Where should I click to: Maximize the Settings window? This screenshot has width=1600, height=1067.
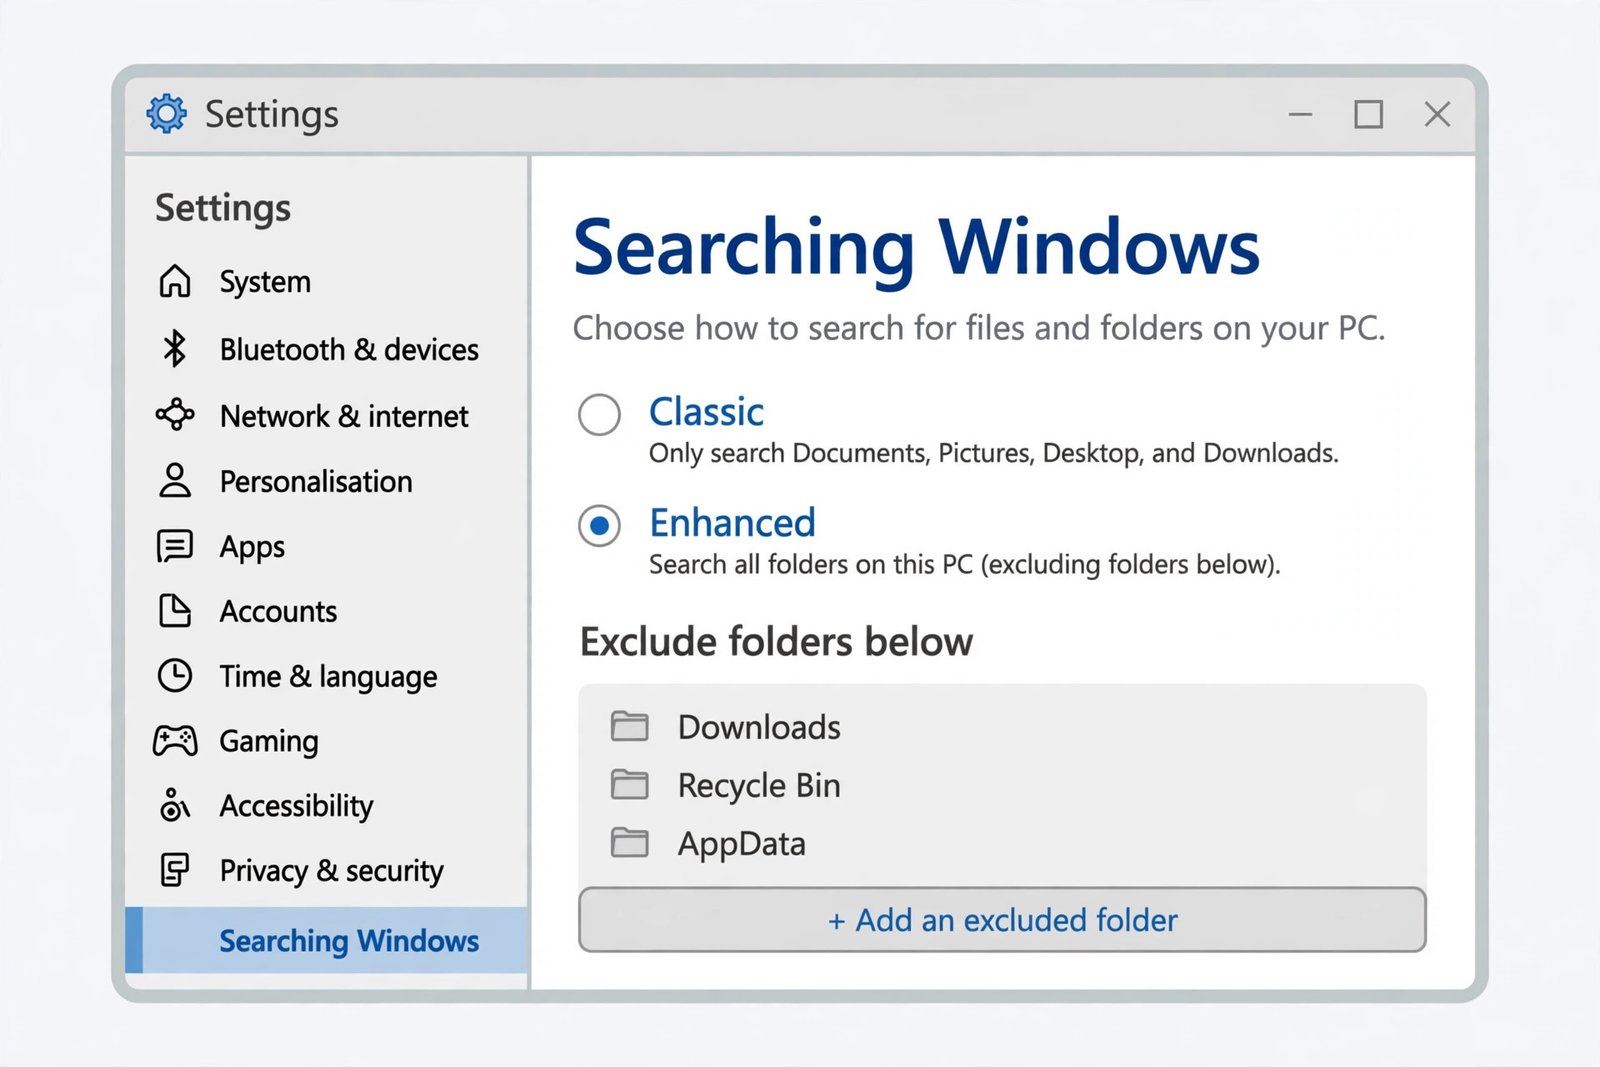pyautogui.click(x=1368, y=114)
